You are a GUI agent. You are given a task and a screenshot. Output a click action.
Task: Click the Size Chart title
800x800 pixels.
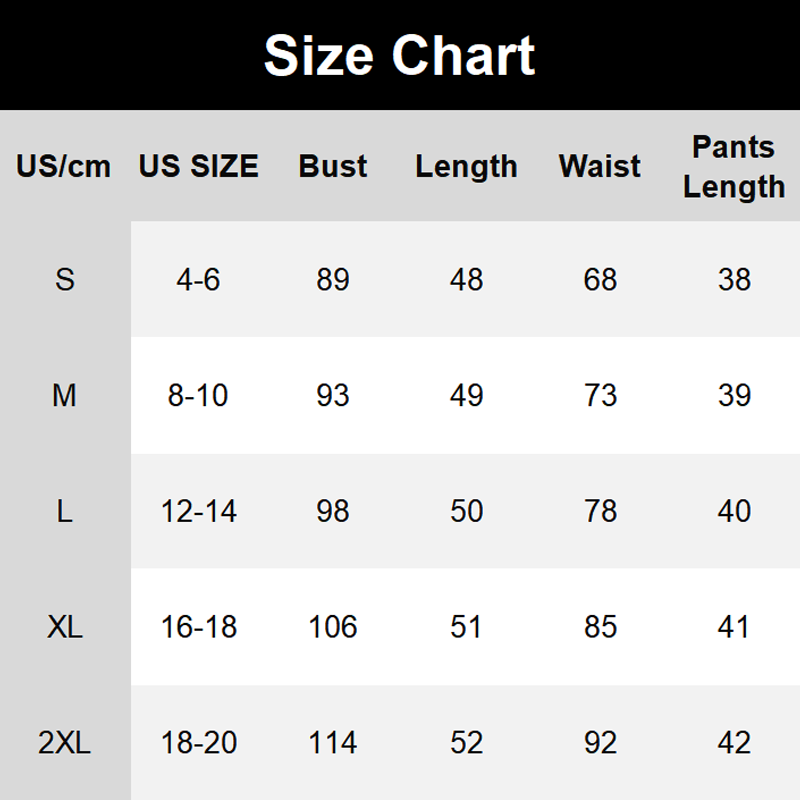[399, 56]
